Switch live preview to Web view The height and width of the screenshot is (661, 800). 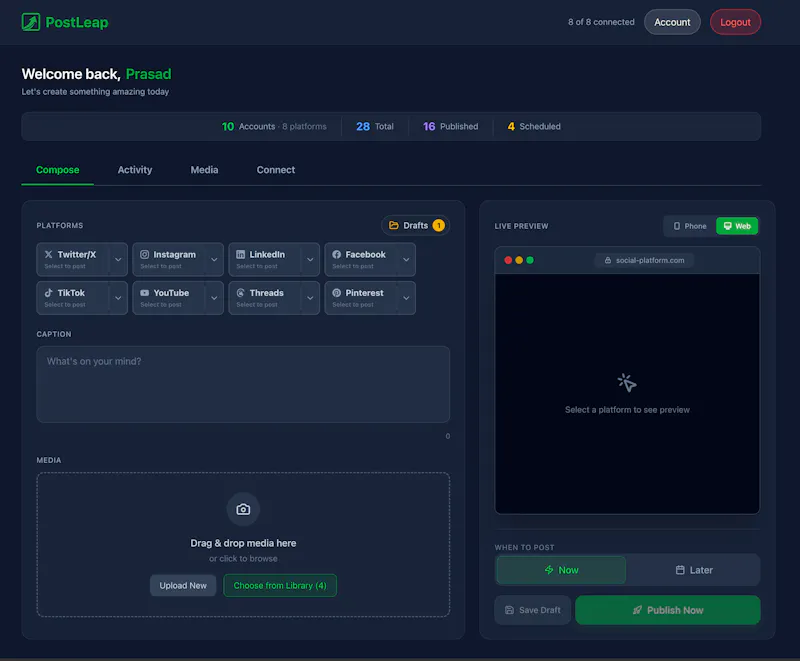pyautogui.click(x=737, y=226)
